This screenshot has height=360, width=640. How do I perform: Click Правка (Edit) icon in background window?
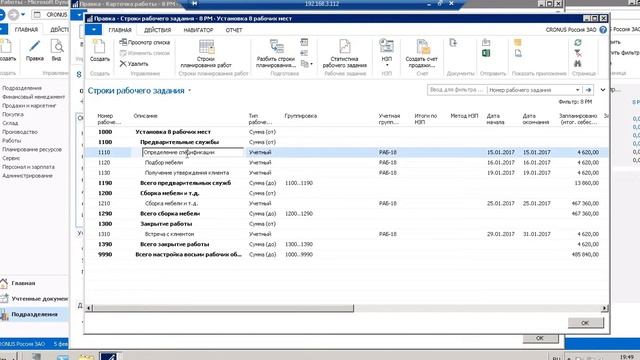click(35, 51)
